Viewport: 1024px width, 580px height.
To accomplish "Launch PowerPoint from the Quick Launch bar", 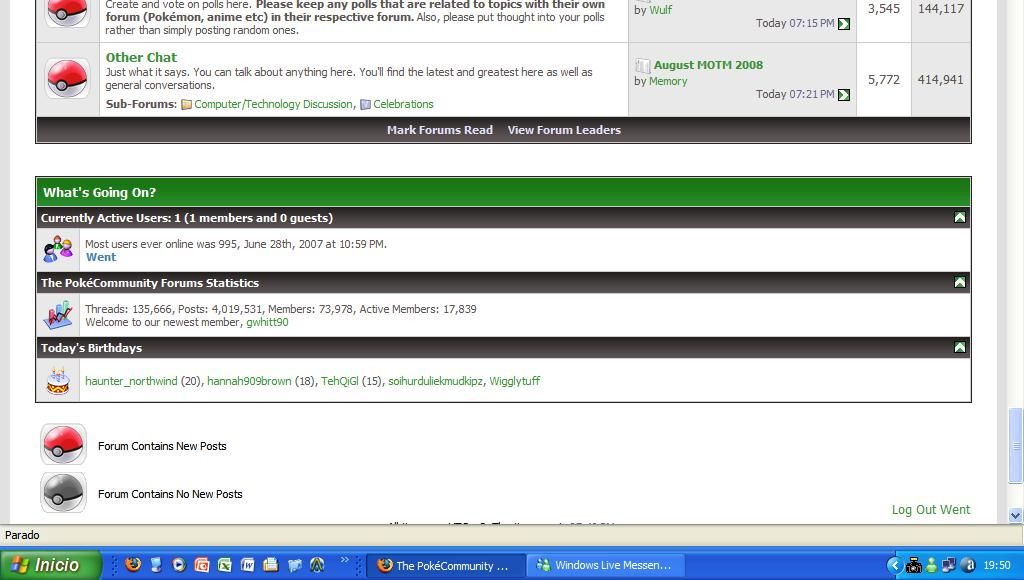I will pyautogui.click(x=202, y=564).
